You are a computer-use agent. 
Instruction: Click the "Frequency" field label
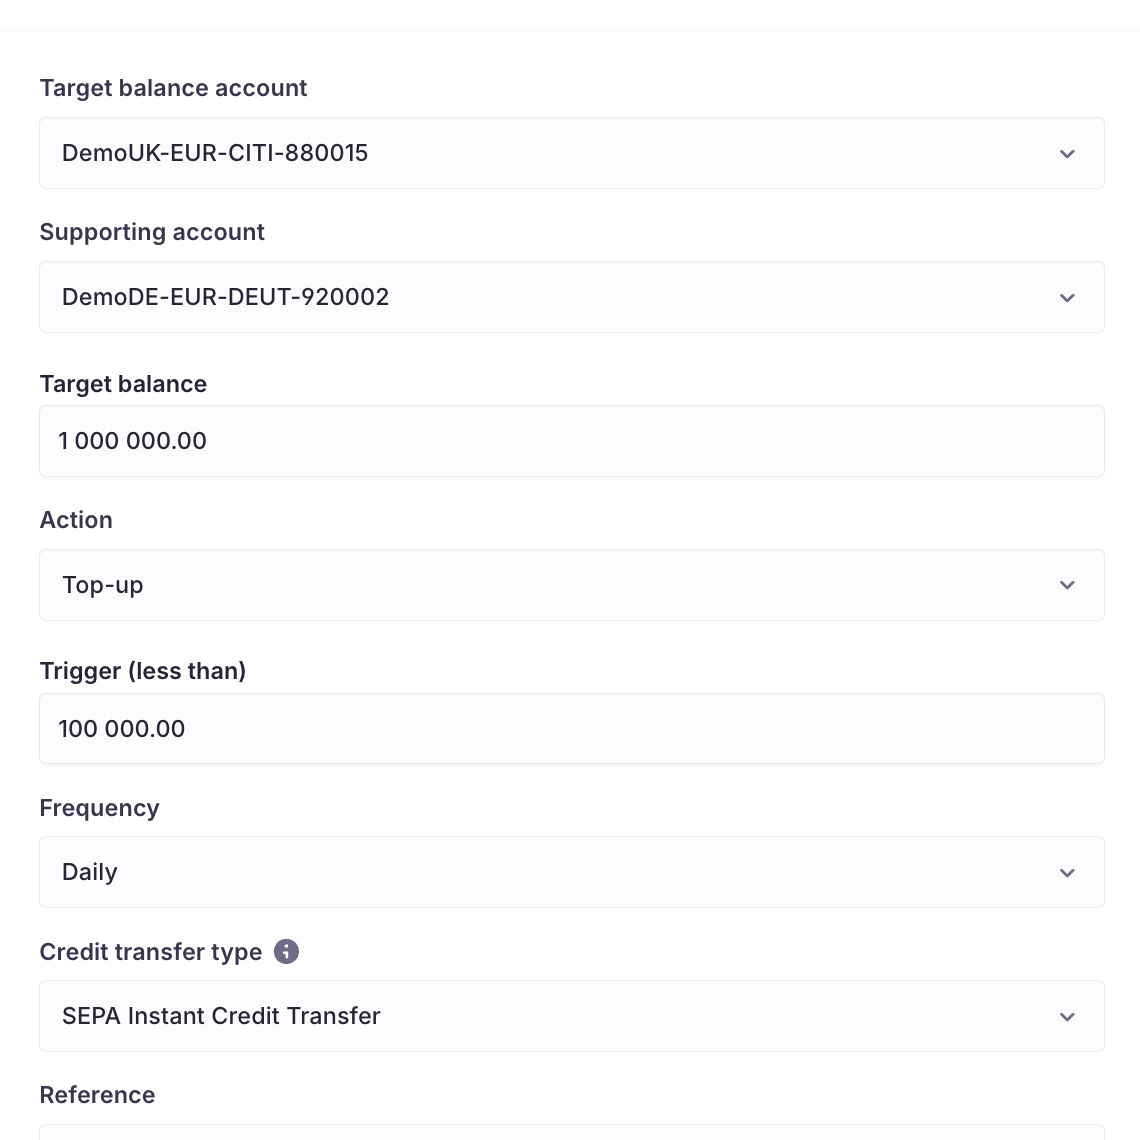point(100,808)
